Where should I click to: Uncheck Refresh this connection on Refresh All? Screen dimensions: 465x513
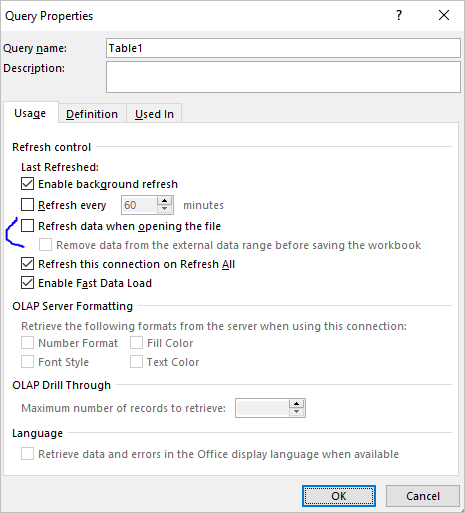[x=27, y=264]
